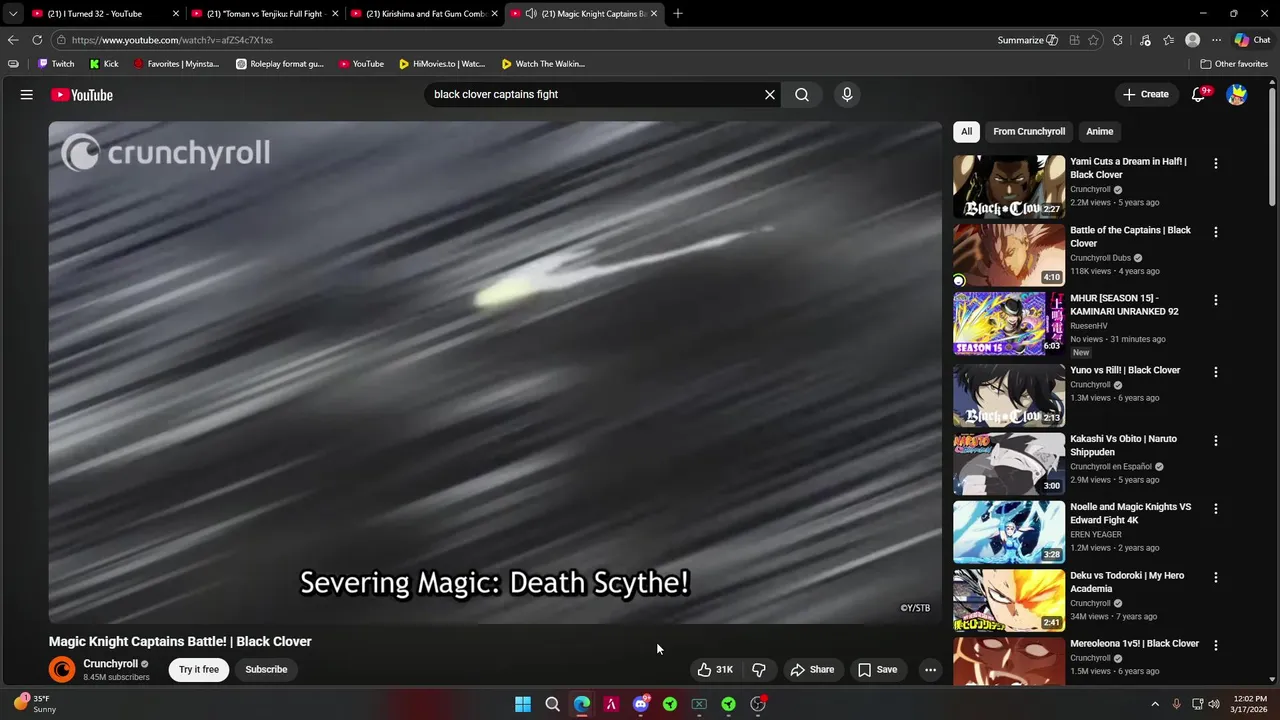Open the HiMovies.to bookmark
This screenshot has height=720, width=1280.
442,64
